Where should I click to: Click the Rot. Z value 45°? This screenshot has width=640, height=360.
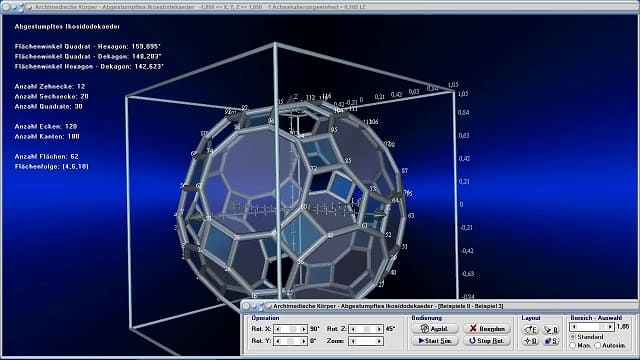coord(390,329)
